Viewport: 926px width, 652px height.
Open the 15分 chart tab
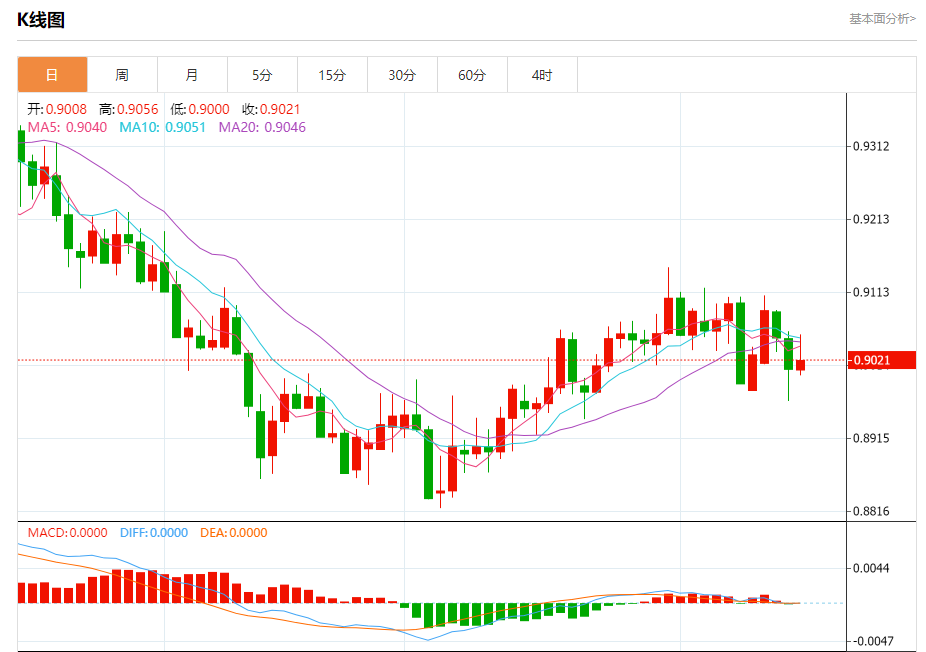[332, 75]
